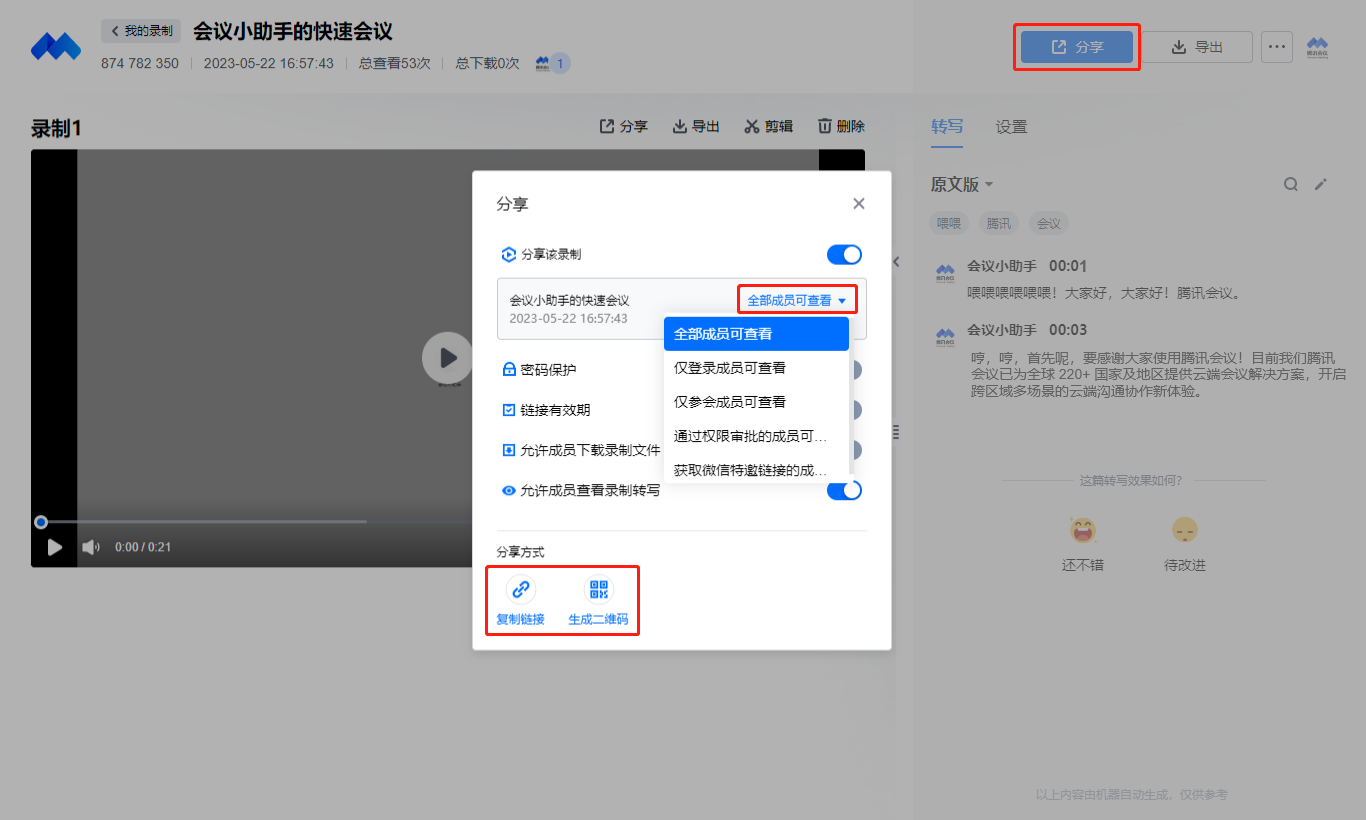Click the large play button on the video
This screenshot has width=1366, height=820.
point(447,357)
